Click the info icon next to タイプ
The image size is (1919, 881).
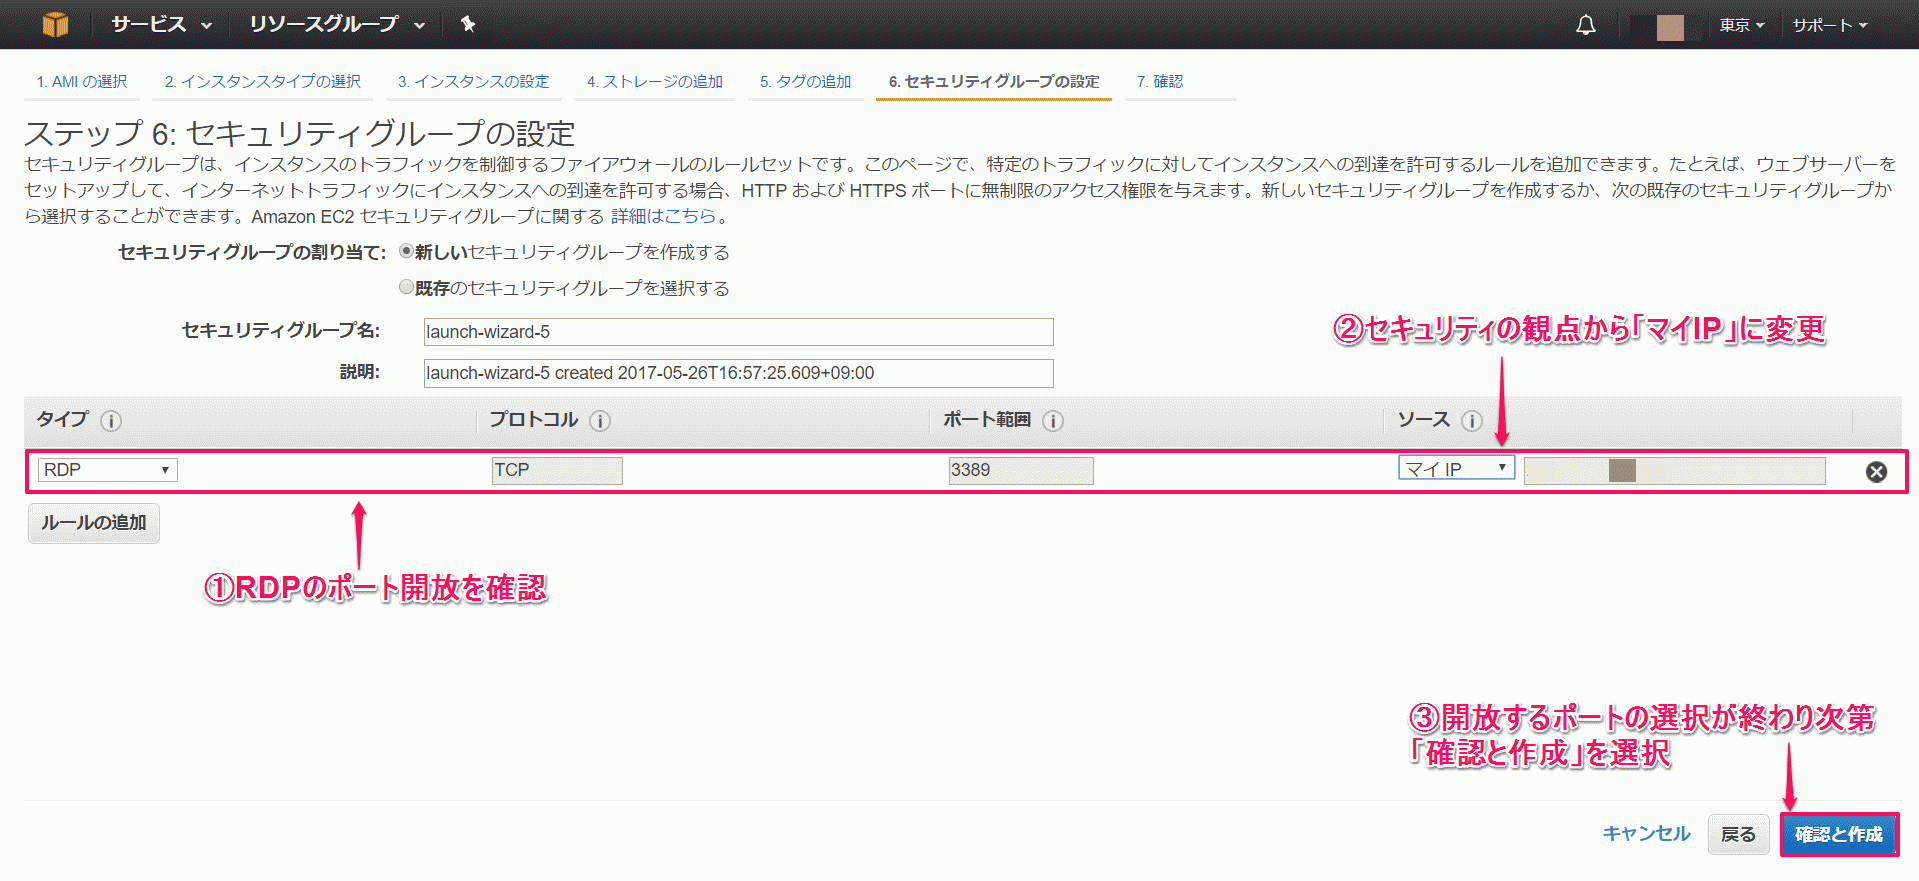[x=111, y=421]
